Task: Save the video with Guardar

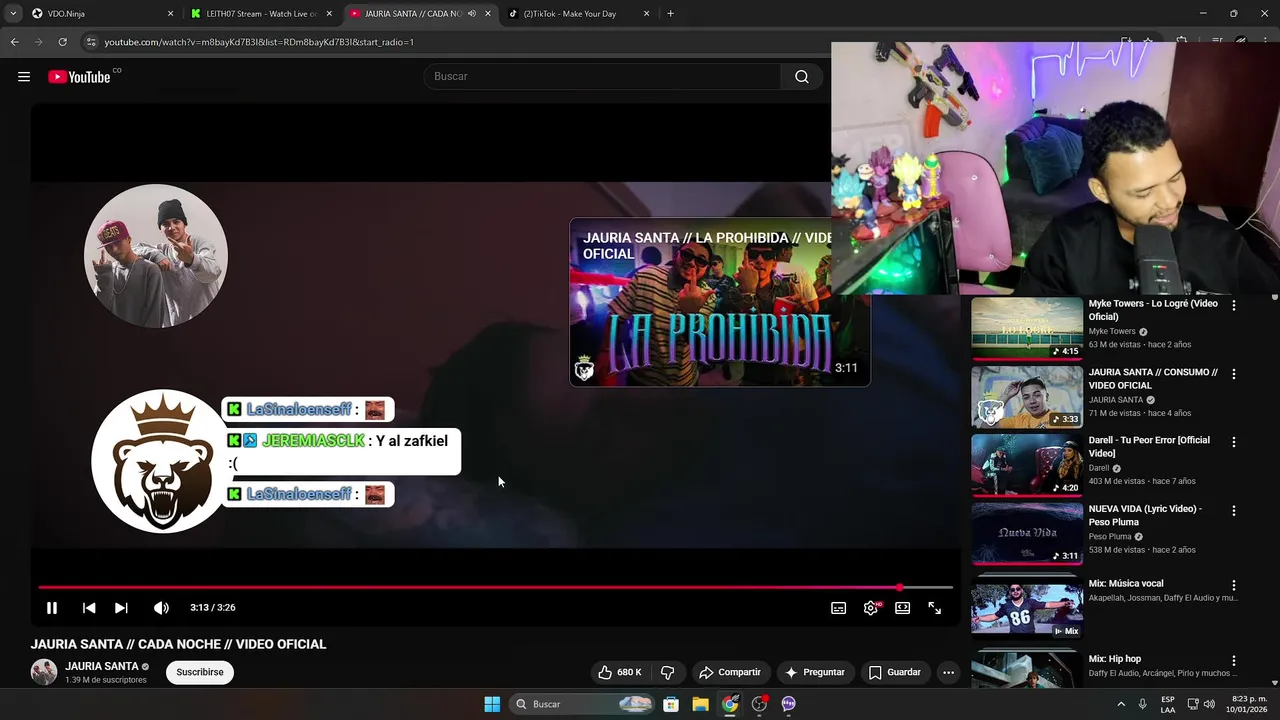Action: (x=894, y=672)
